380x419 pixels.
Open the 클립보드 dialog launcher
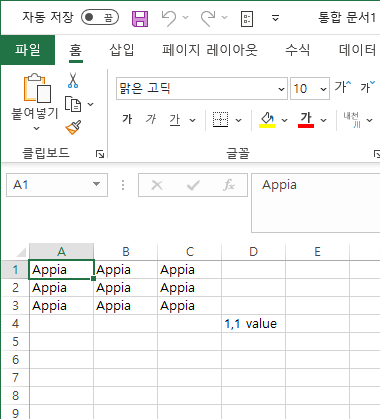(100, 154)
